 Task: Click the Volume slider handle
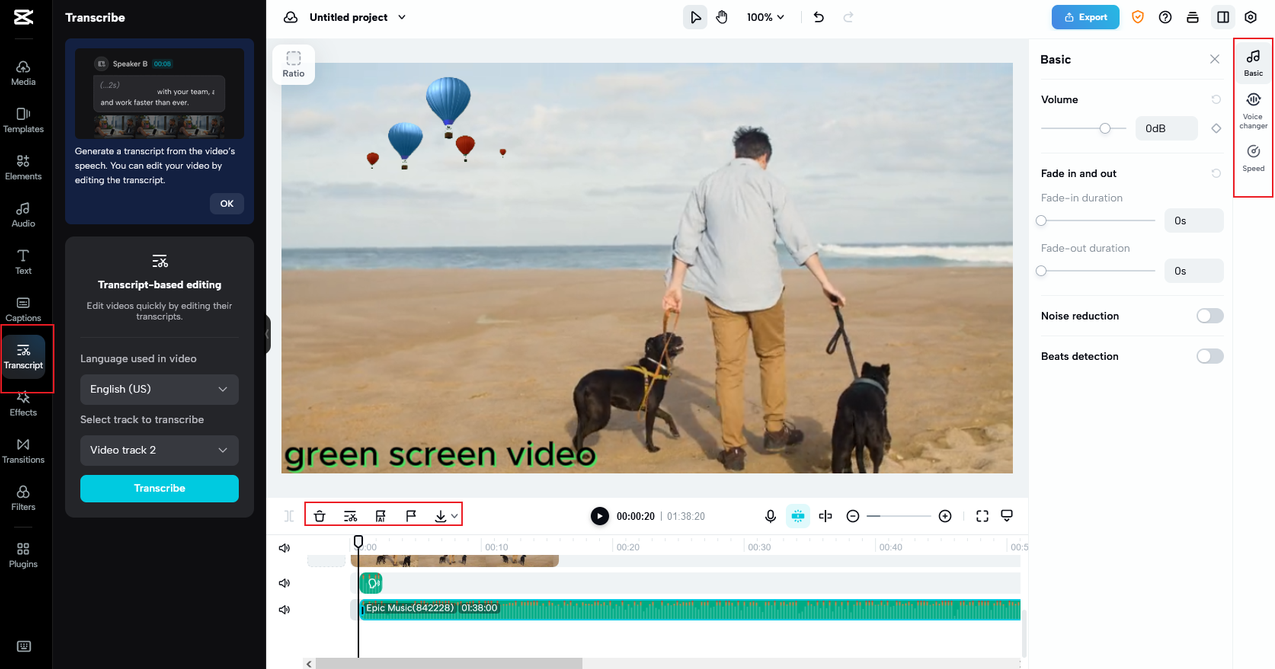click(x=1105, y=128)
